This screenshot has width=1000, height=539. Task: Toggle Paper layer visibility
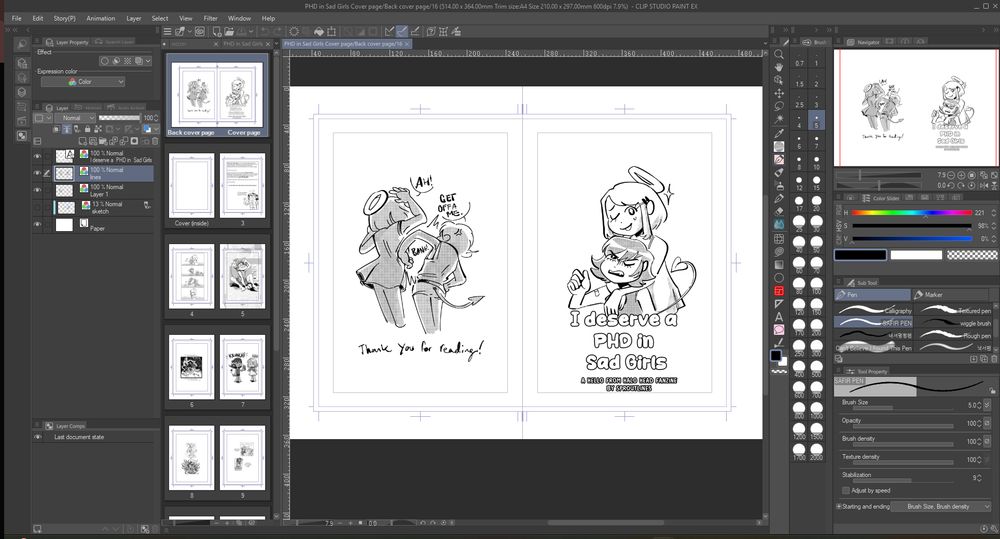click(x=37, y=225)
